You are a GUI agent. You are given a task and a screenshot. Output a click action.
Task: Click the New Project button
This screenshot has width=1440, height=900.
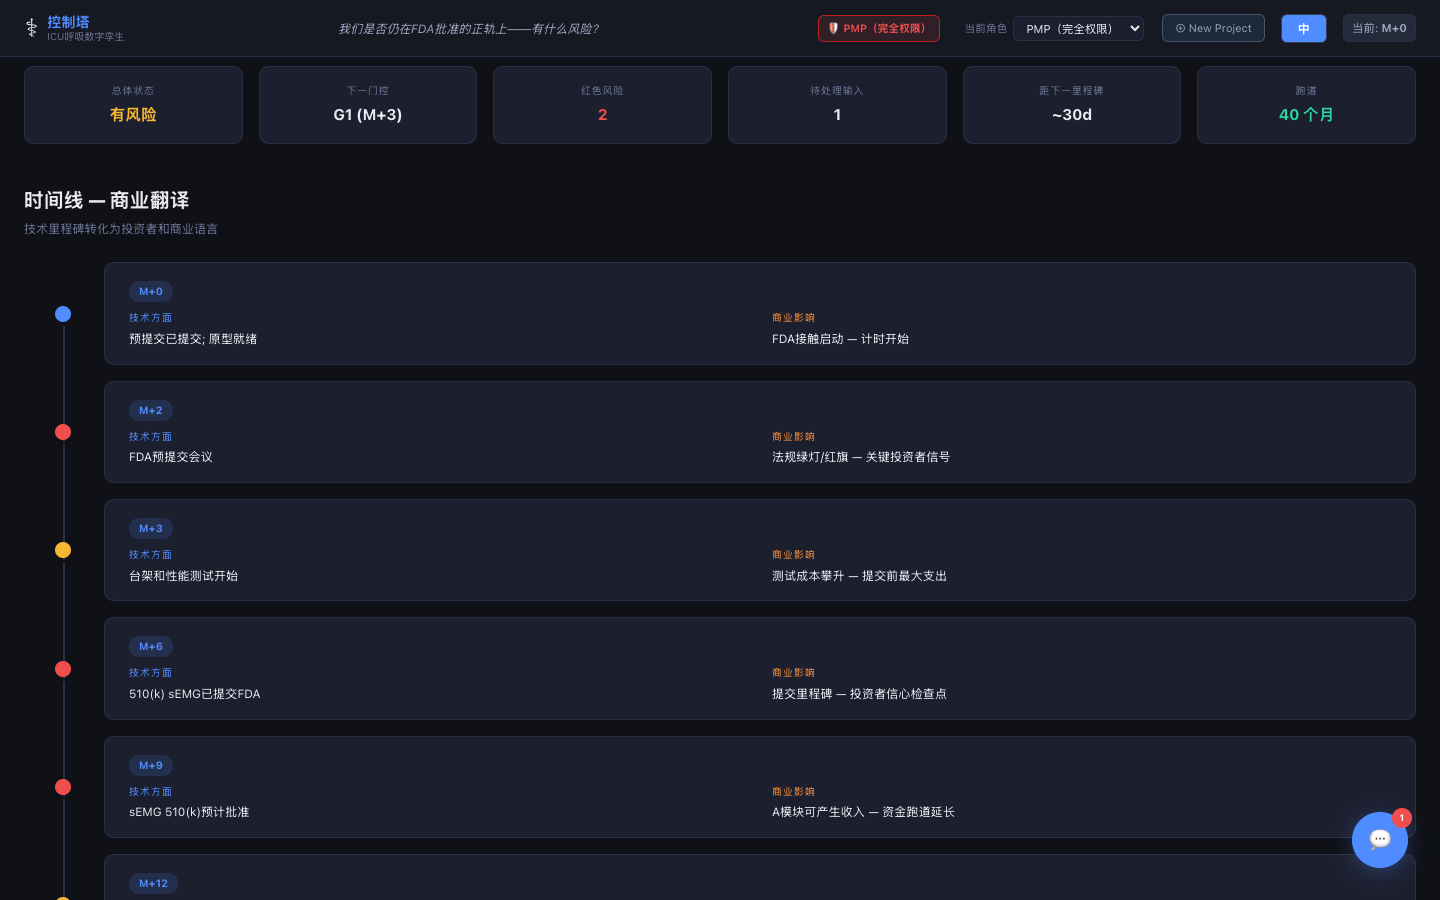[x=1213, y=28]
